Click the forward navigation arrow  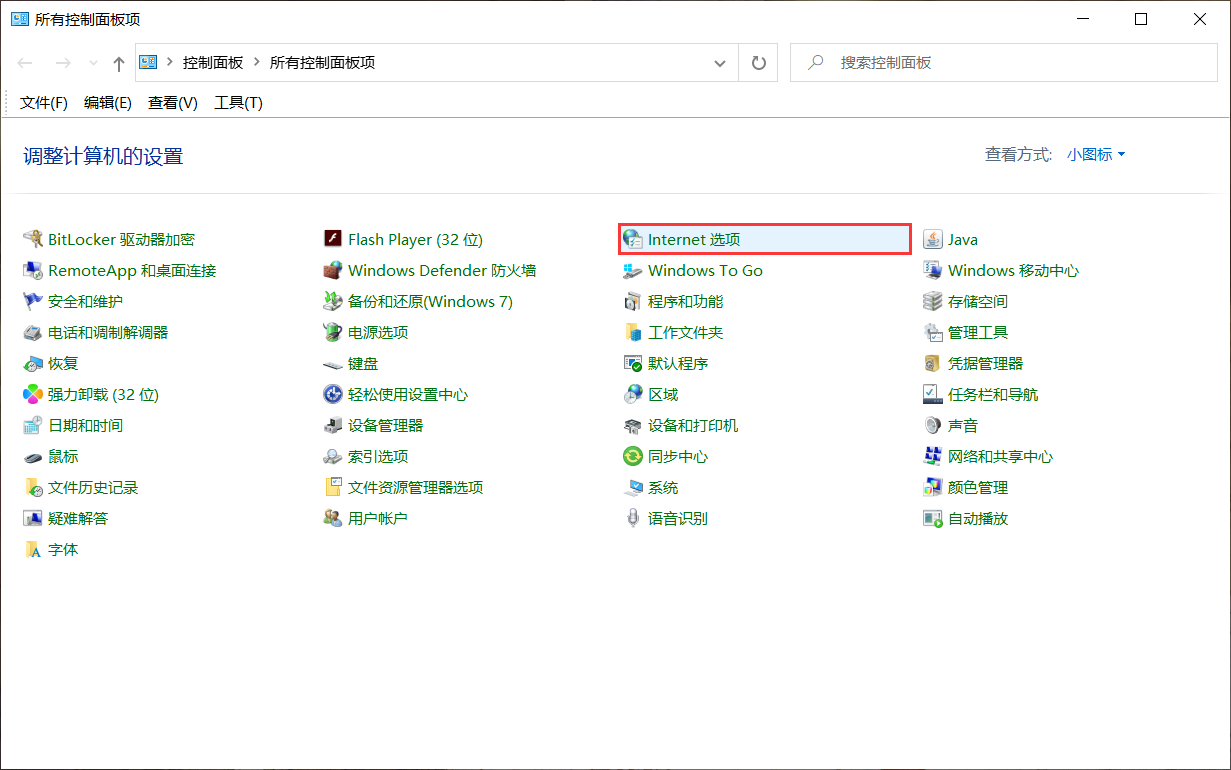pyautogui.click(x=63, y=62)
